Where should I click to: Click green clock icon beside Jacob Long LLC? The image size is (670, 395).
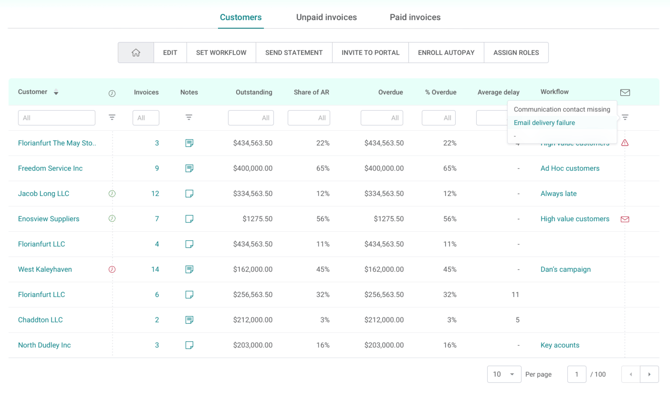coord(112,194)
